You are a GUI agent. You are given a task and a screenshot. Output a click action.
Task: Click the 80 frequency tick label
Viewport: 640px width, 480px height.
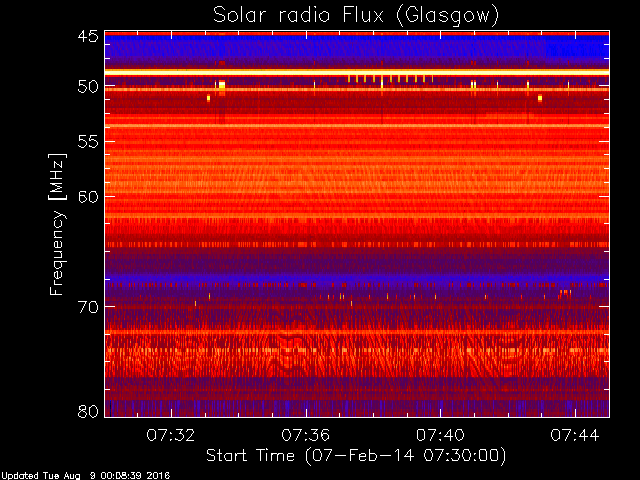88,411
